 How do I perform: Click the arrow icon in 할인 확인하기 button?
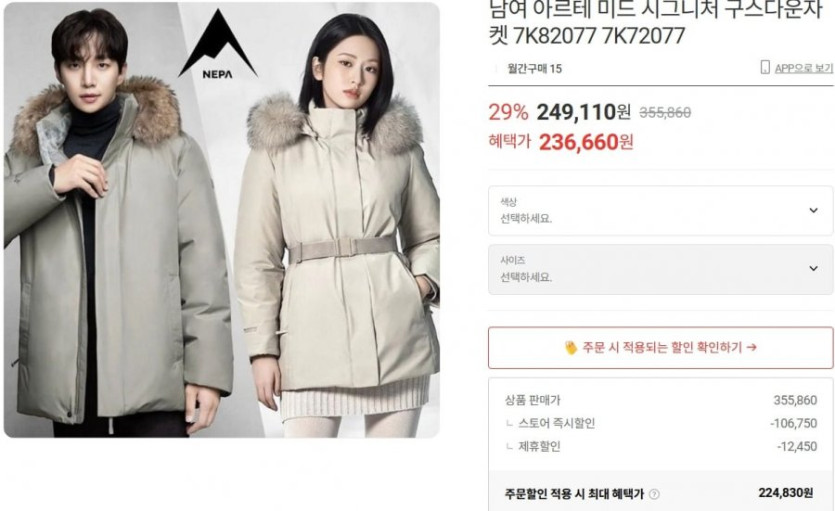click(x=751, y=347)
